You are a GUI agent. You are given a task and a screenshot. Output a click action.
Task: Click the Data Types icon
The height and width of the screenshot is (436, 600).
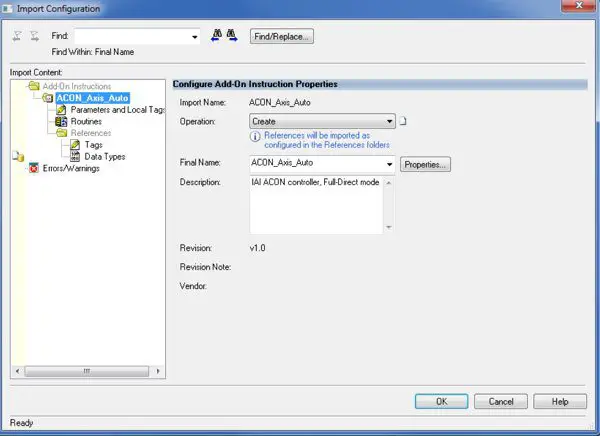pos(75,156)
